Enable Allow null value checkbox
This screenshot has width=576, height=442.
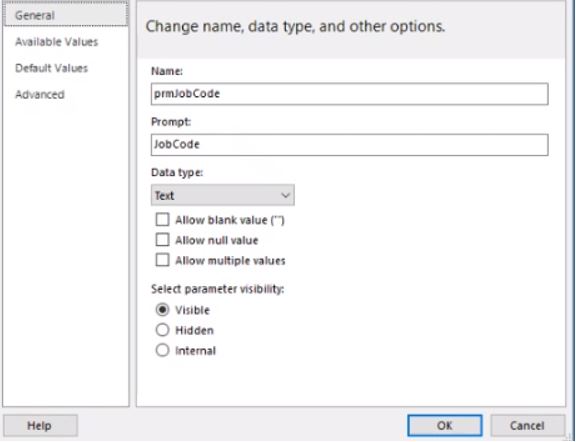click(162, 240)
